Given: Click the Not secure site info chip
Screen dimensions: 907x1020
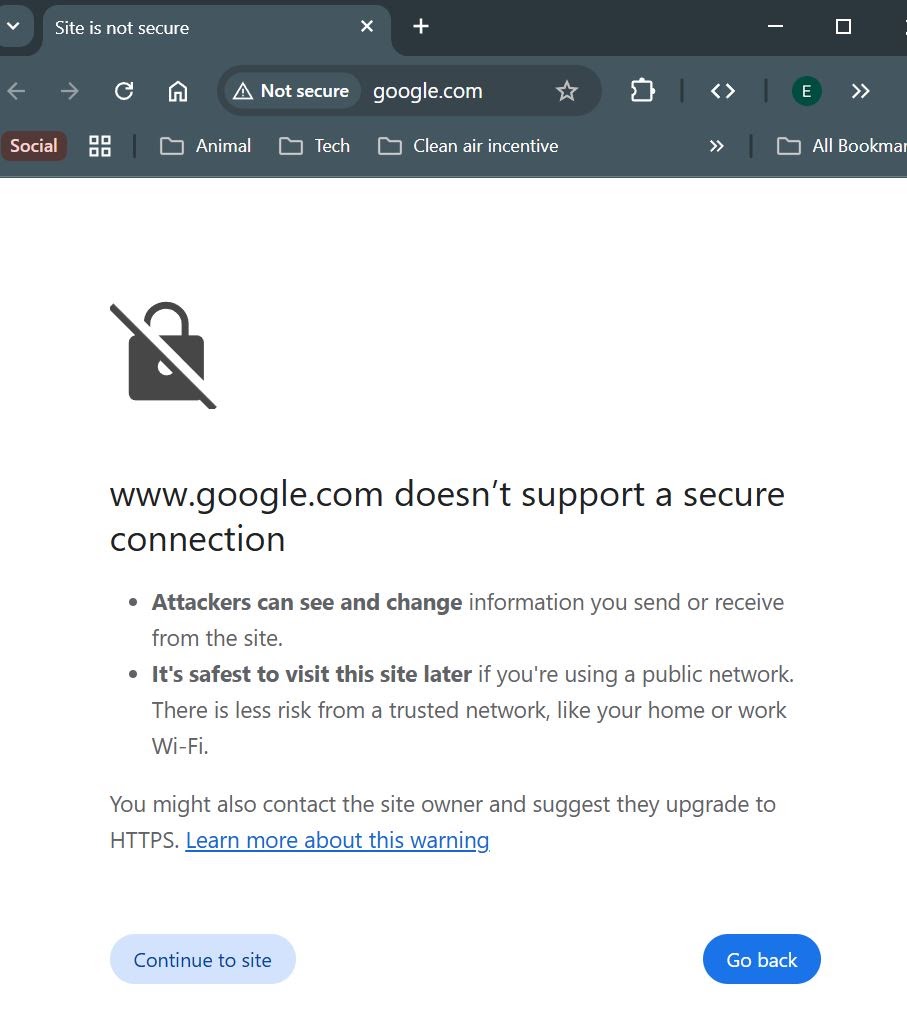Looking at the screenshot, I should pos(292,91).
